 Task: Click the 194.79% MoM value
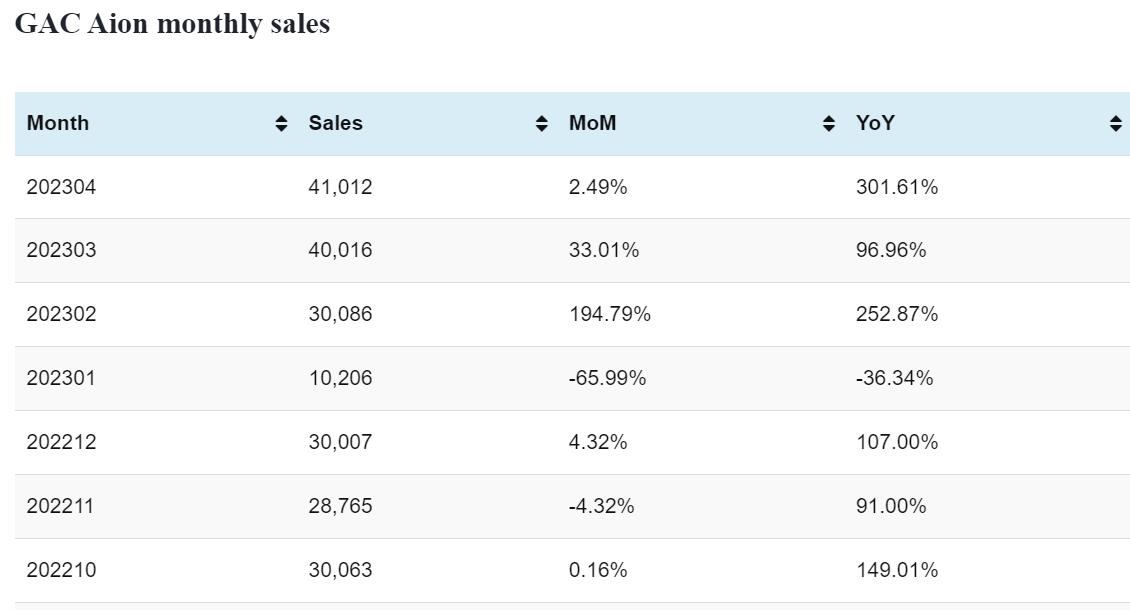click(610, 314)
